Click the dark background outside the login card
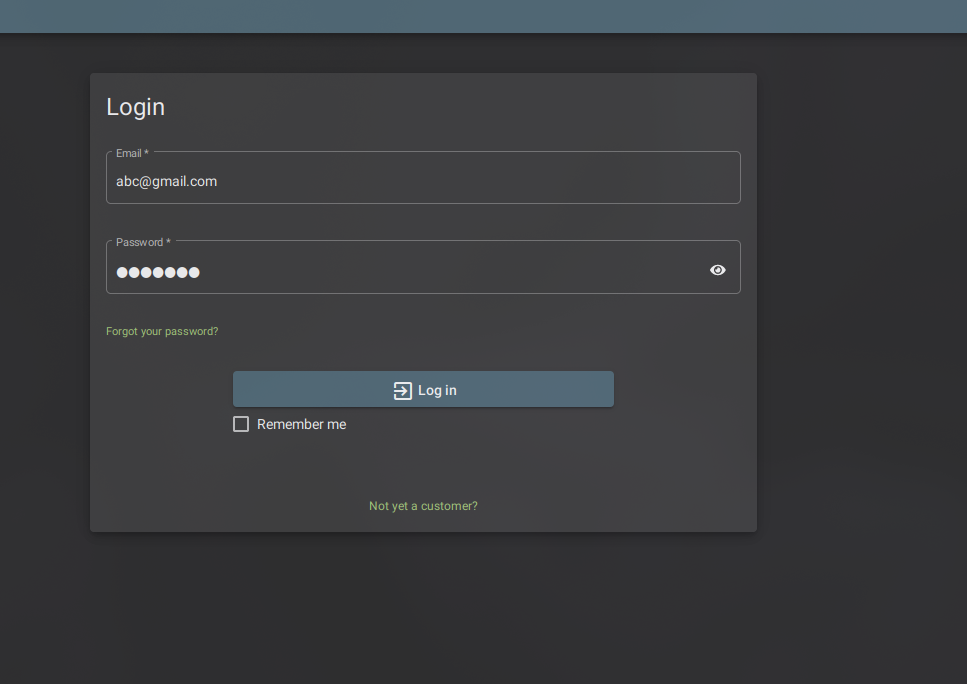The image size is (967, 684). [x=860, y=400]
